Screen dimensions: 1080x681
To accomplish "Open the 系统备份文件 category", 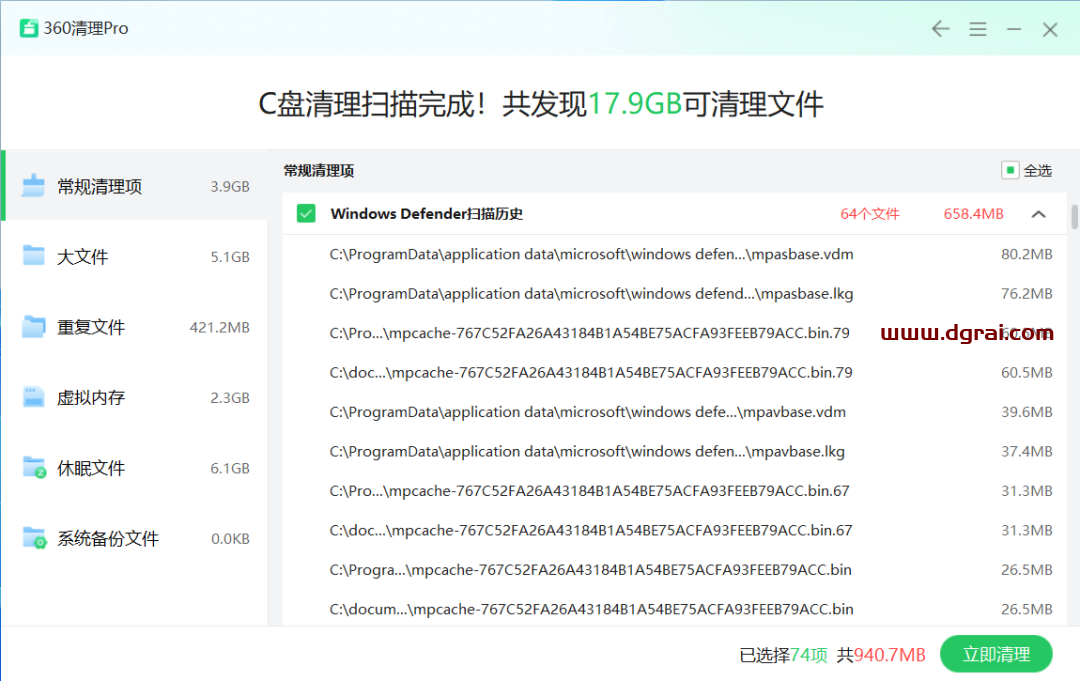I will (135, 538).
